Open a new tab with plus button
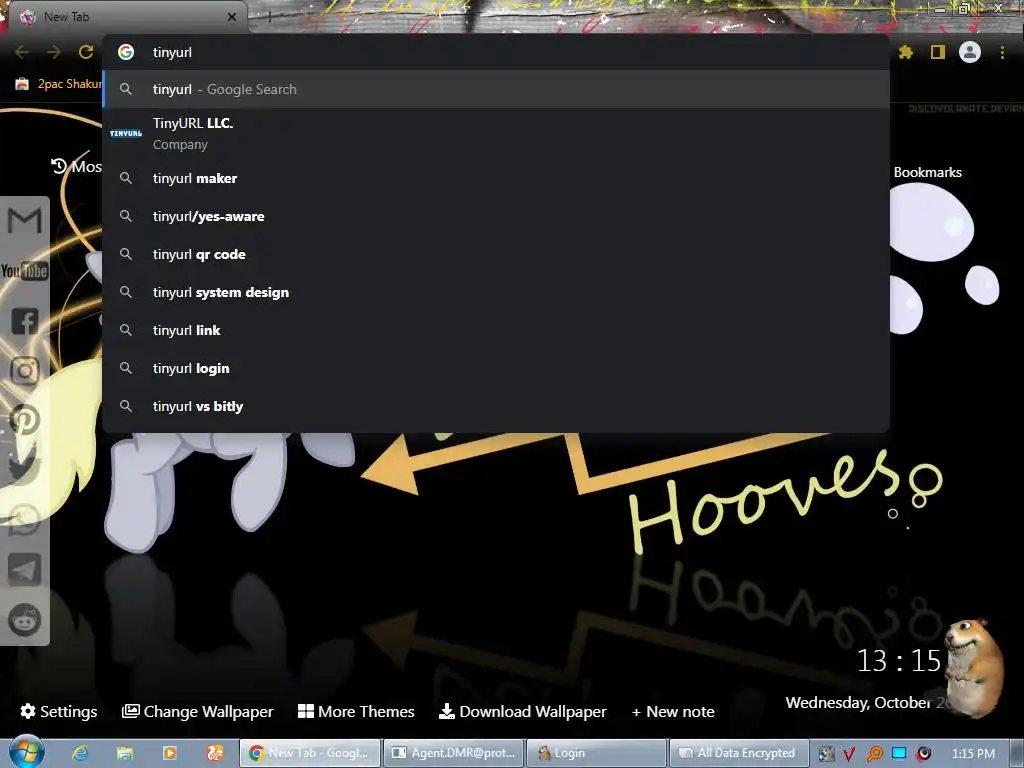This screenshot has height=768, width=1024. (x=269, y=18)
